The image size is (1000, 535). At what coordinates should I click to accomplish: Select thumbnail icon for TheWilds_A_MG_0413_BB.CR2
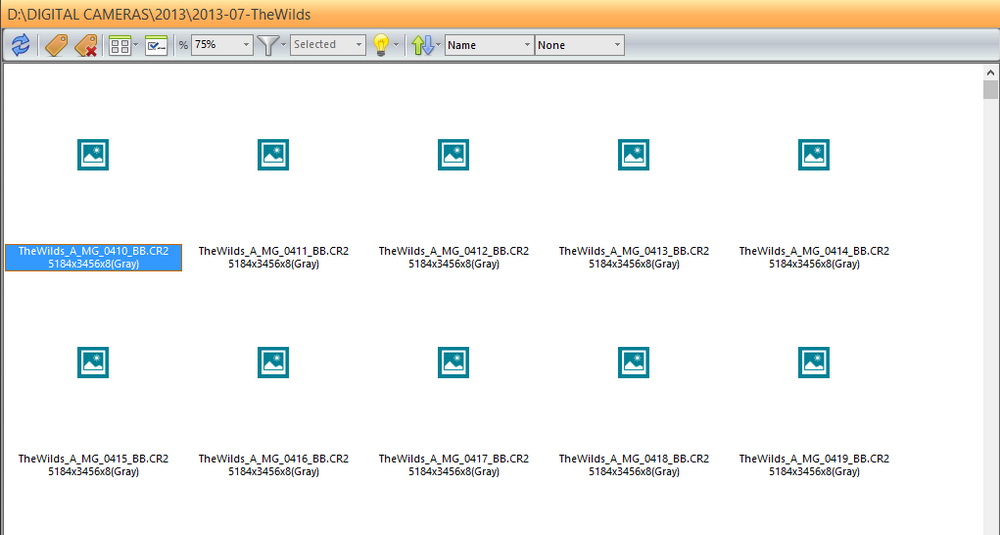pyautogui.click(x=634, y=154)
